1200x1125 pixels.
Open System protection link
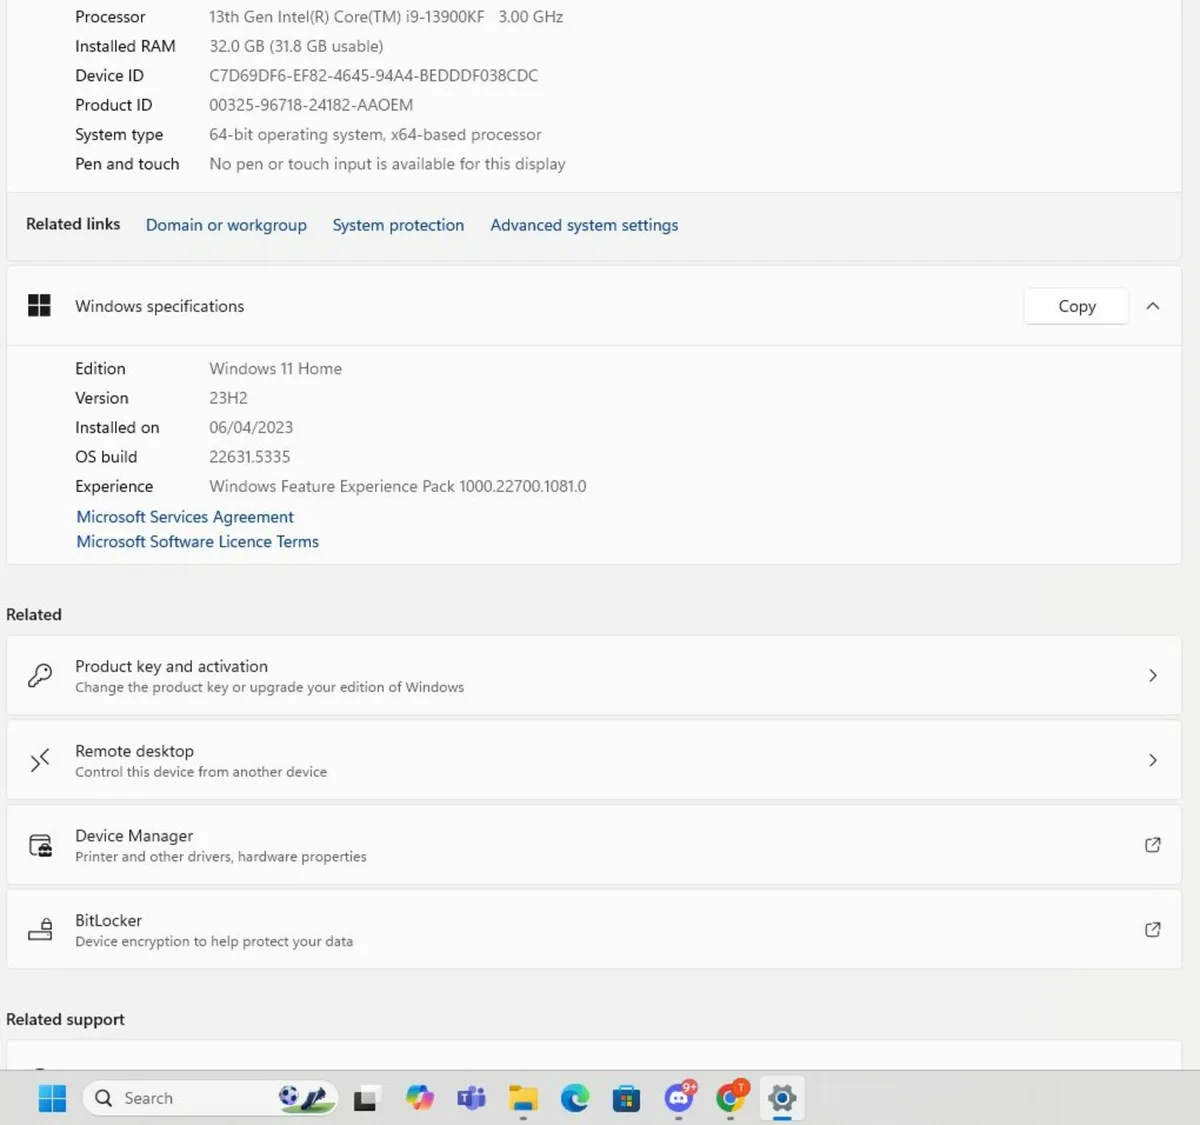[398, 225]
